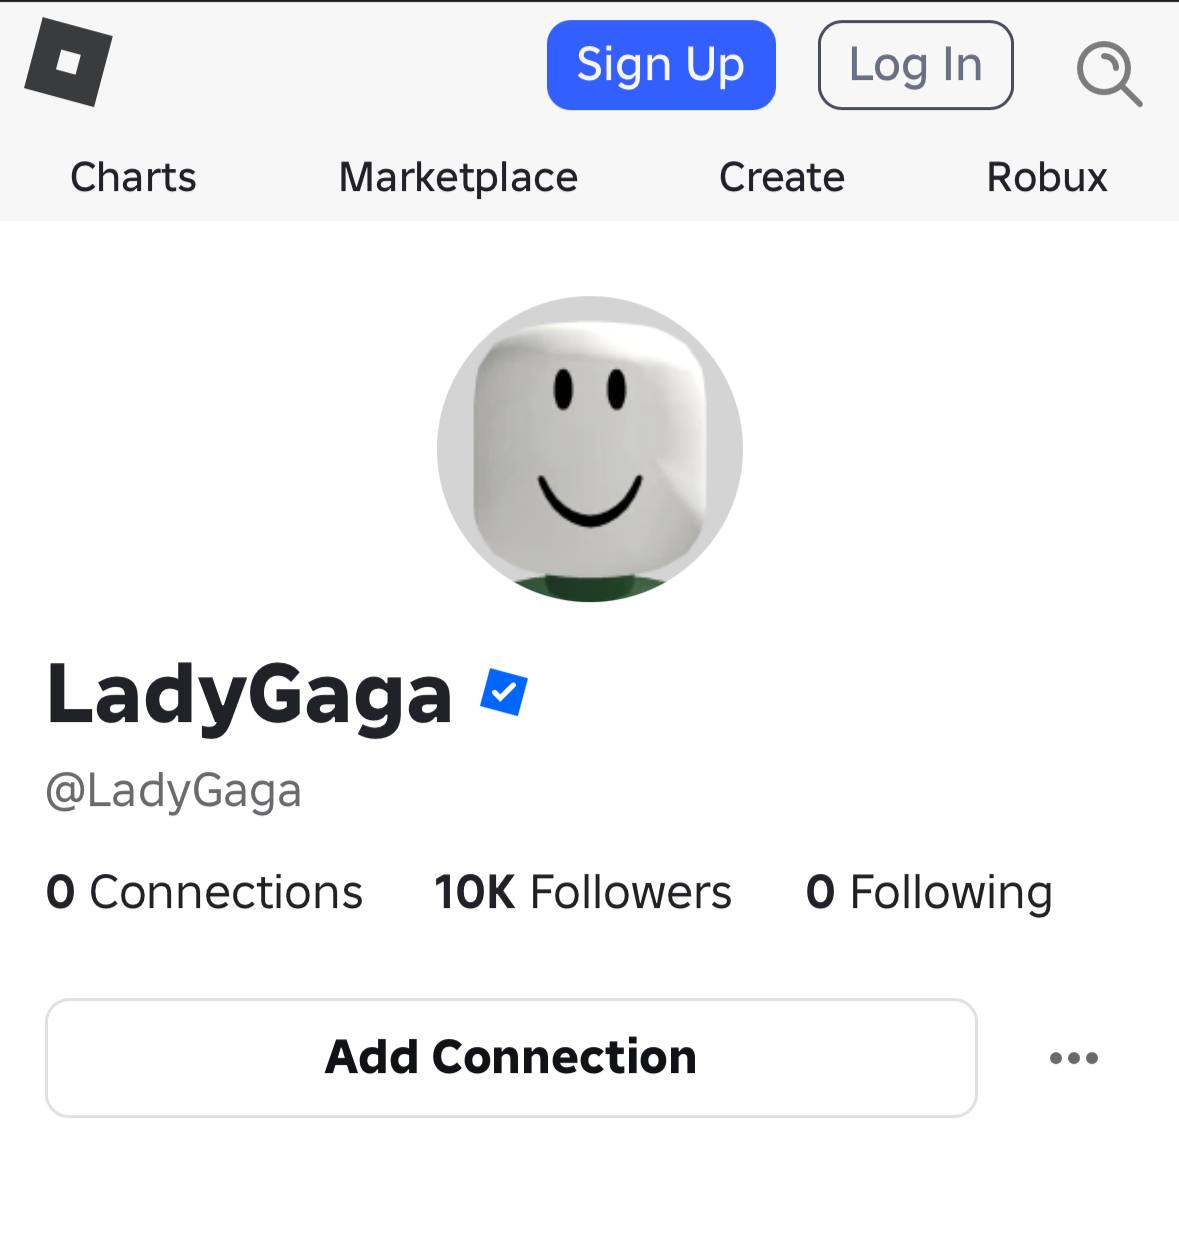The width and height of the screenshot is (1179, 1245).
Task: Open the three-dot more options menu
Action: coord(1074,1058)
